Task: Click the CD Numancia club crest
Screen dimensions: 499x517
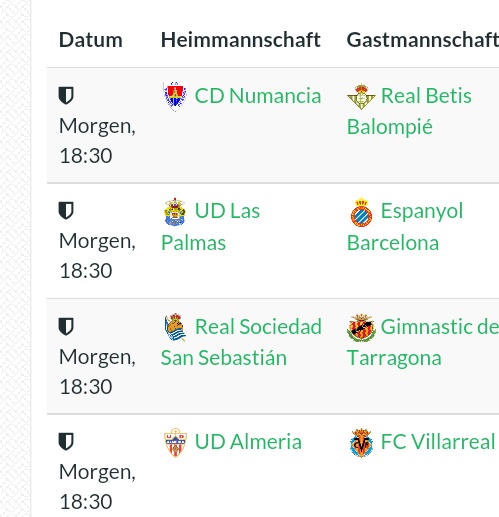Action: coord(175,96)
